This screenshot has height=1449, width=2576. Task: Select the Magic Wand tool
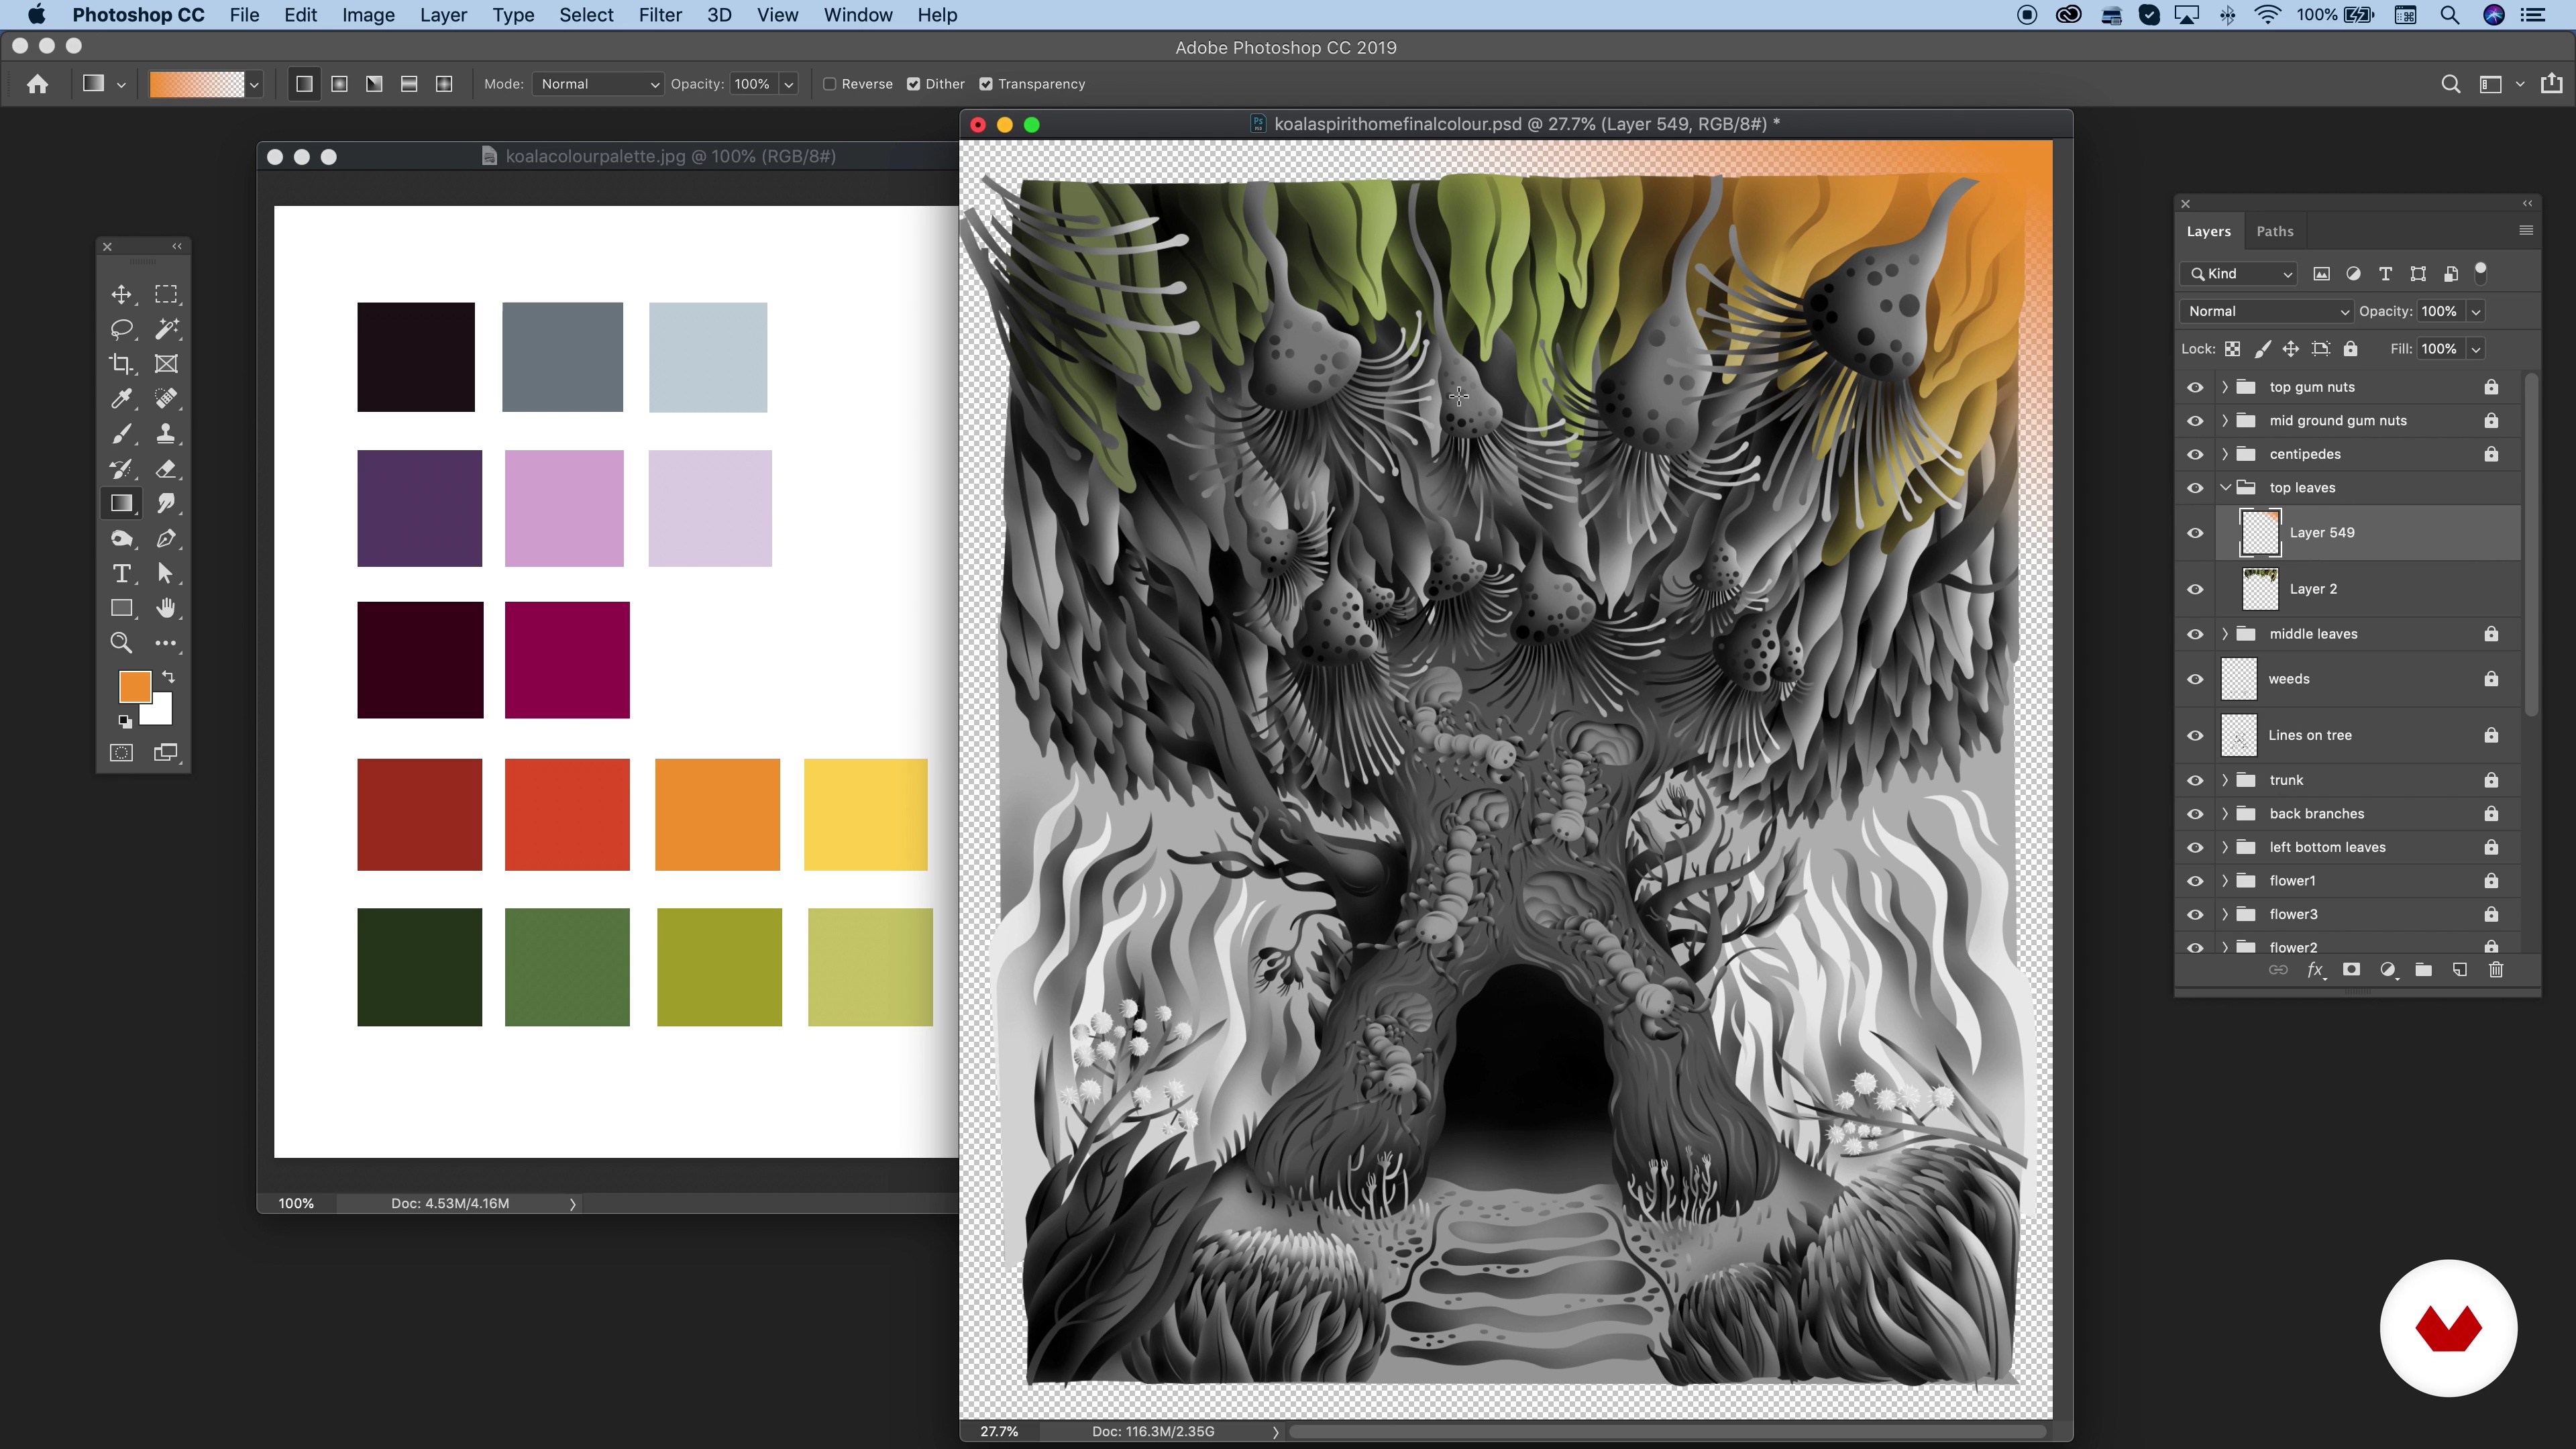point(166,329)
